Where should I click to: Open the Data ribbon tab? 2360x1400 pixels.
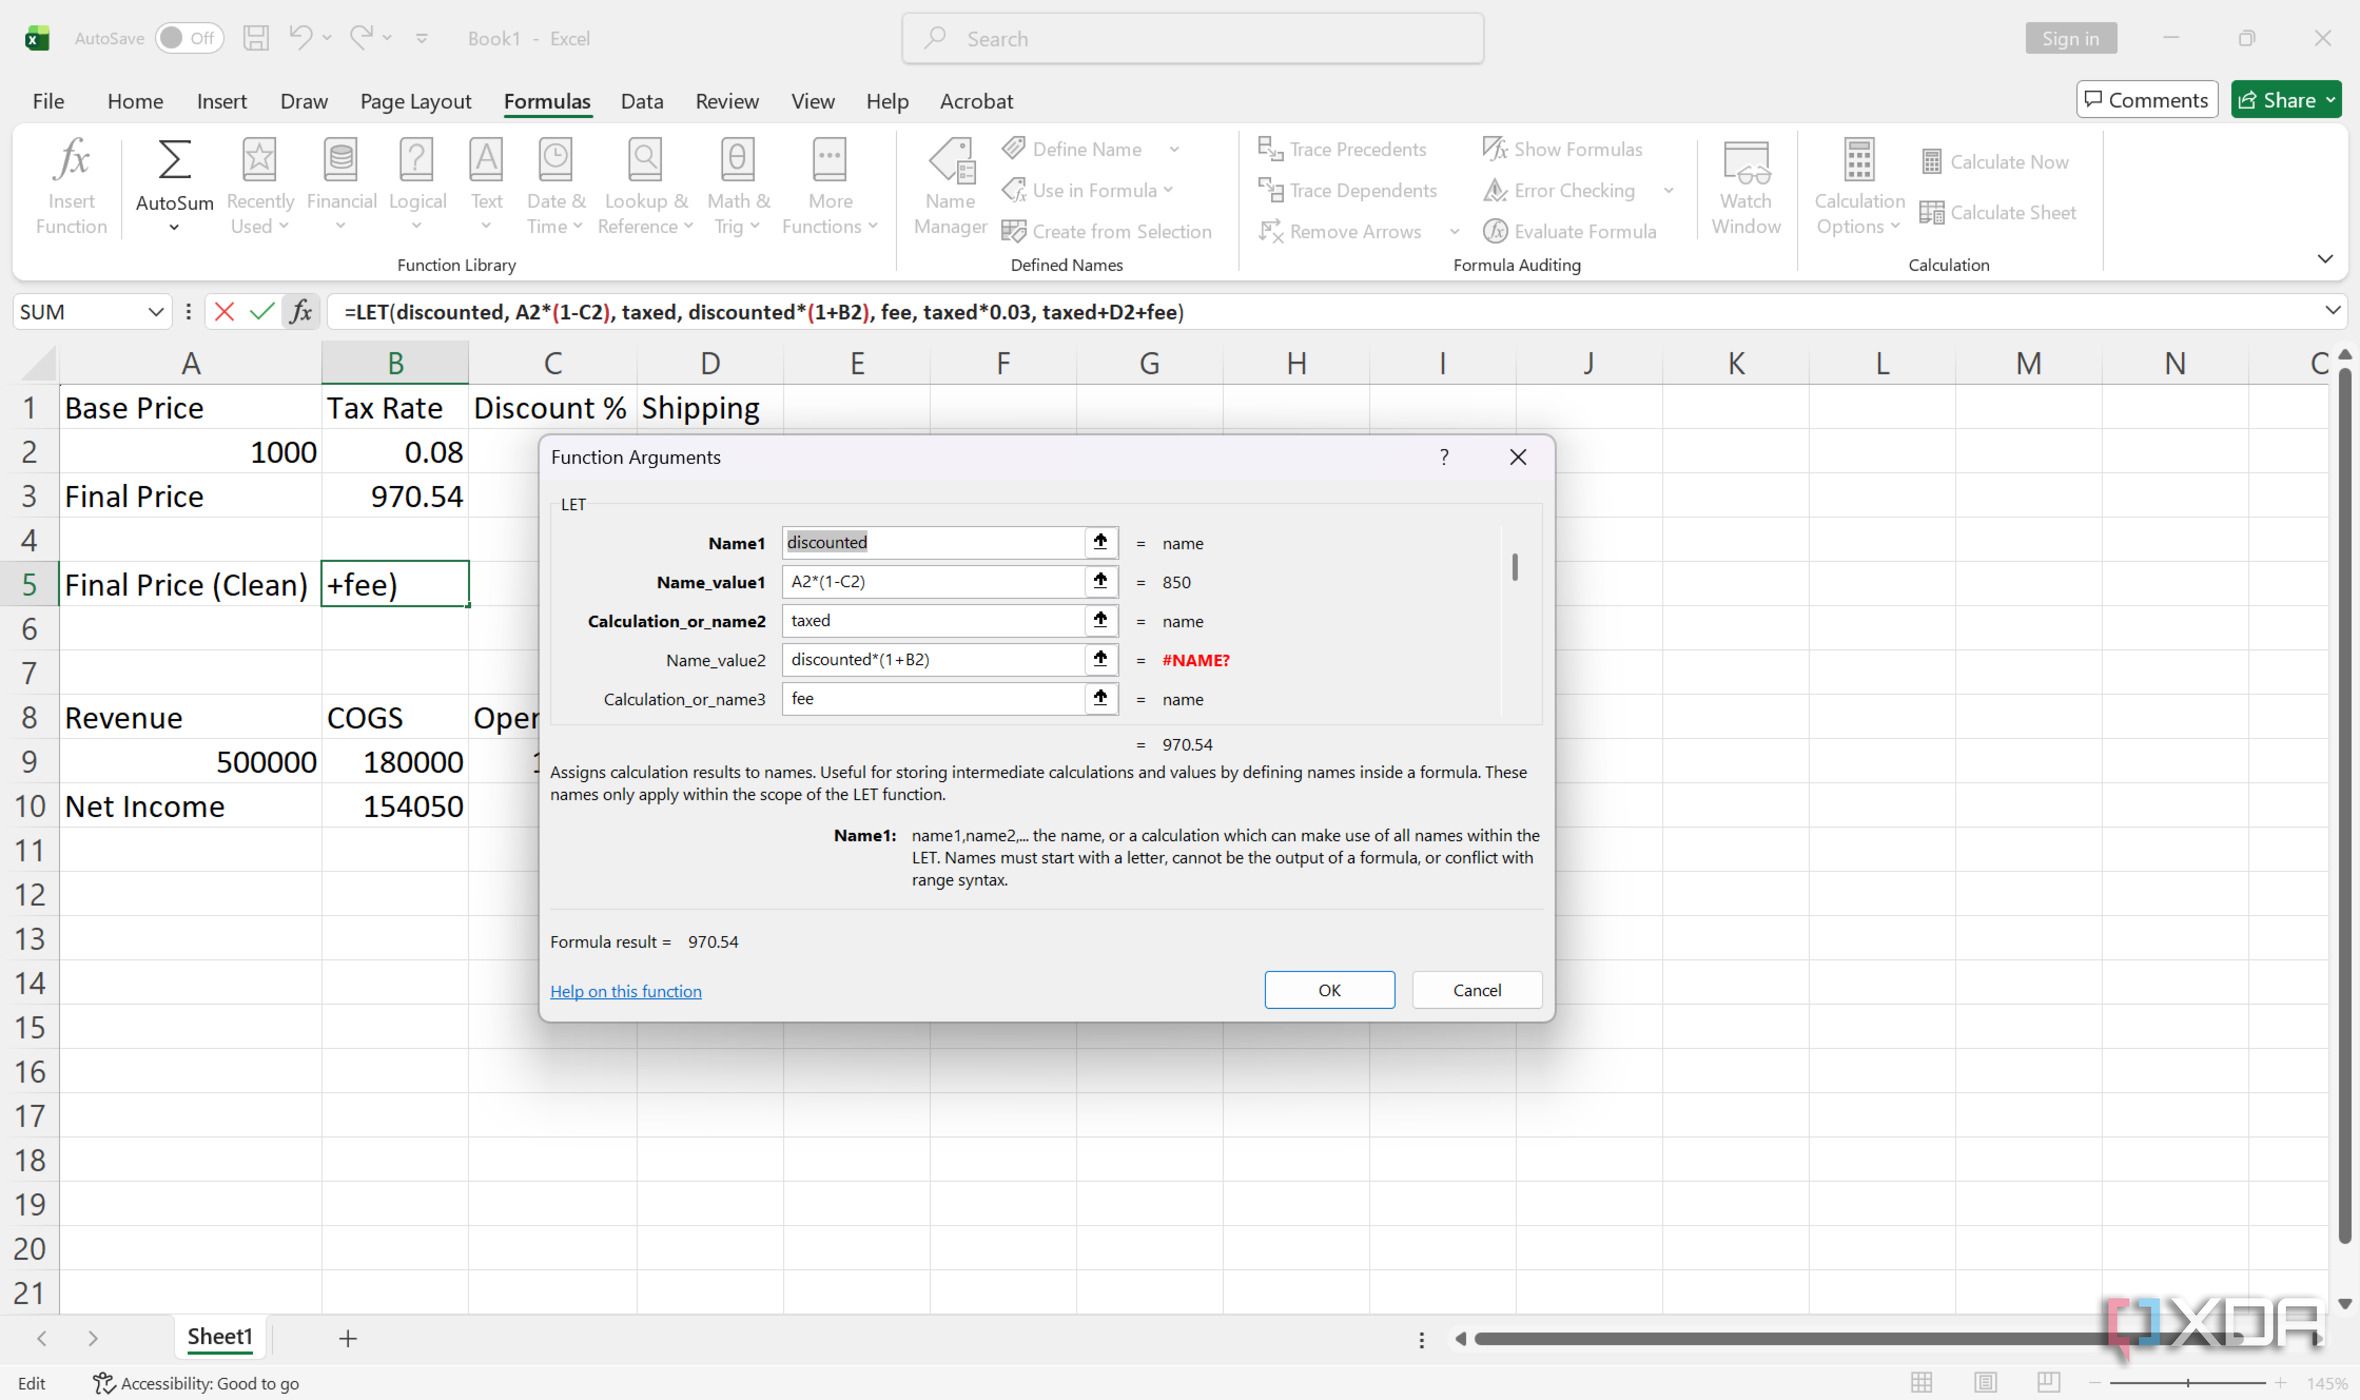pyautogui.click(x=642, y=101)
